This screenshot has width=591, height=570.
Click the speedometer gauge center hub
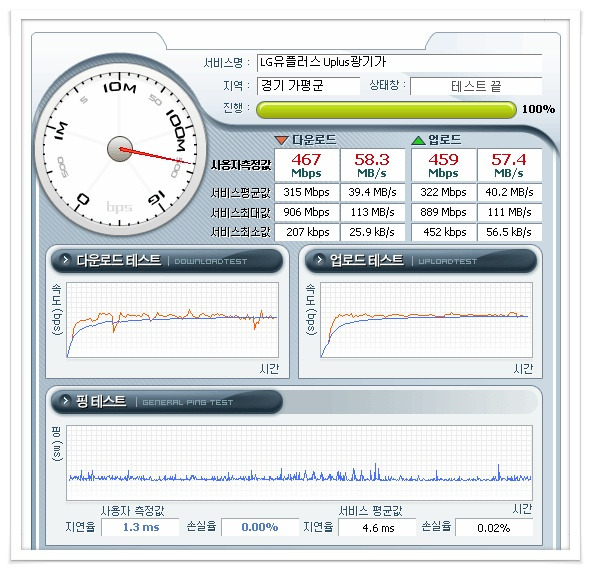click(x=120, y=149)
